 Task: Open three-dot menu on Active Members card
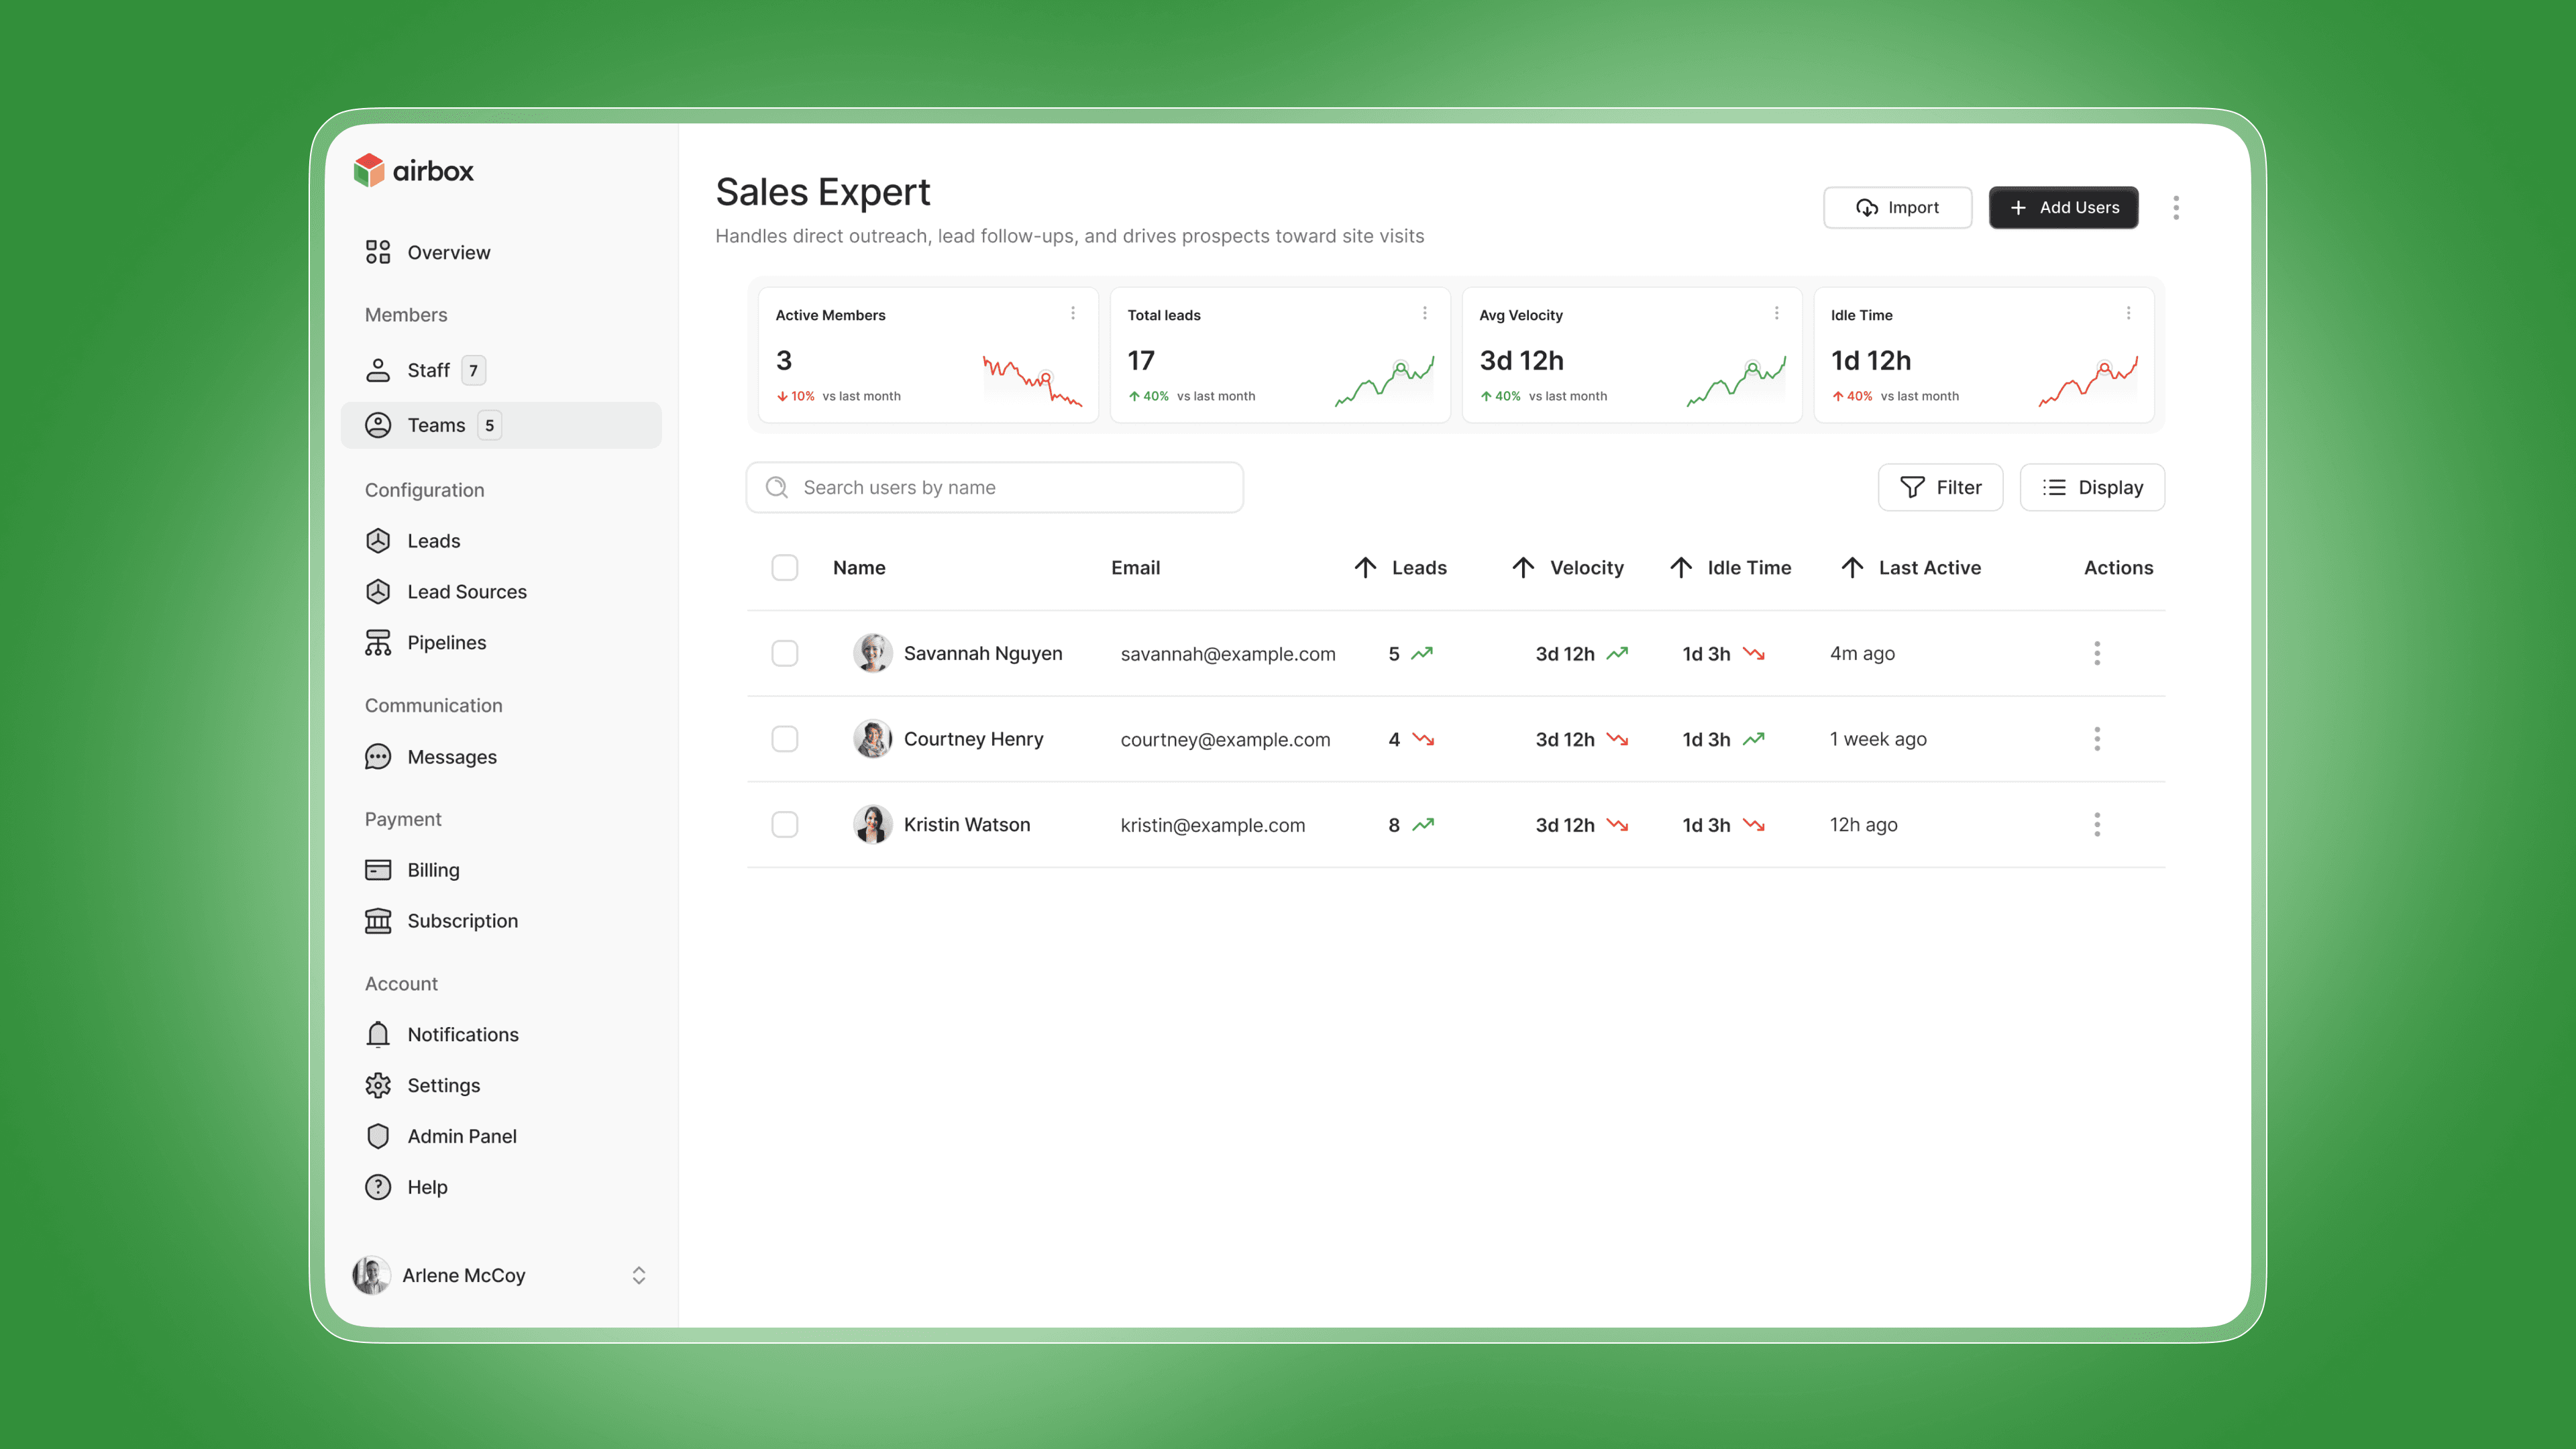(x=1073, y=313)
